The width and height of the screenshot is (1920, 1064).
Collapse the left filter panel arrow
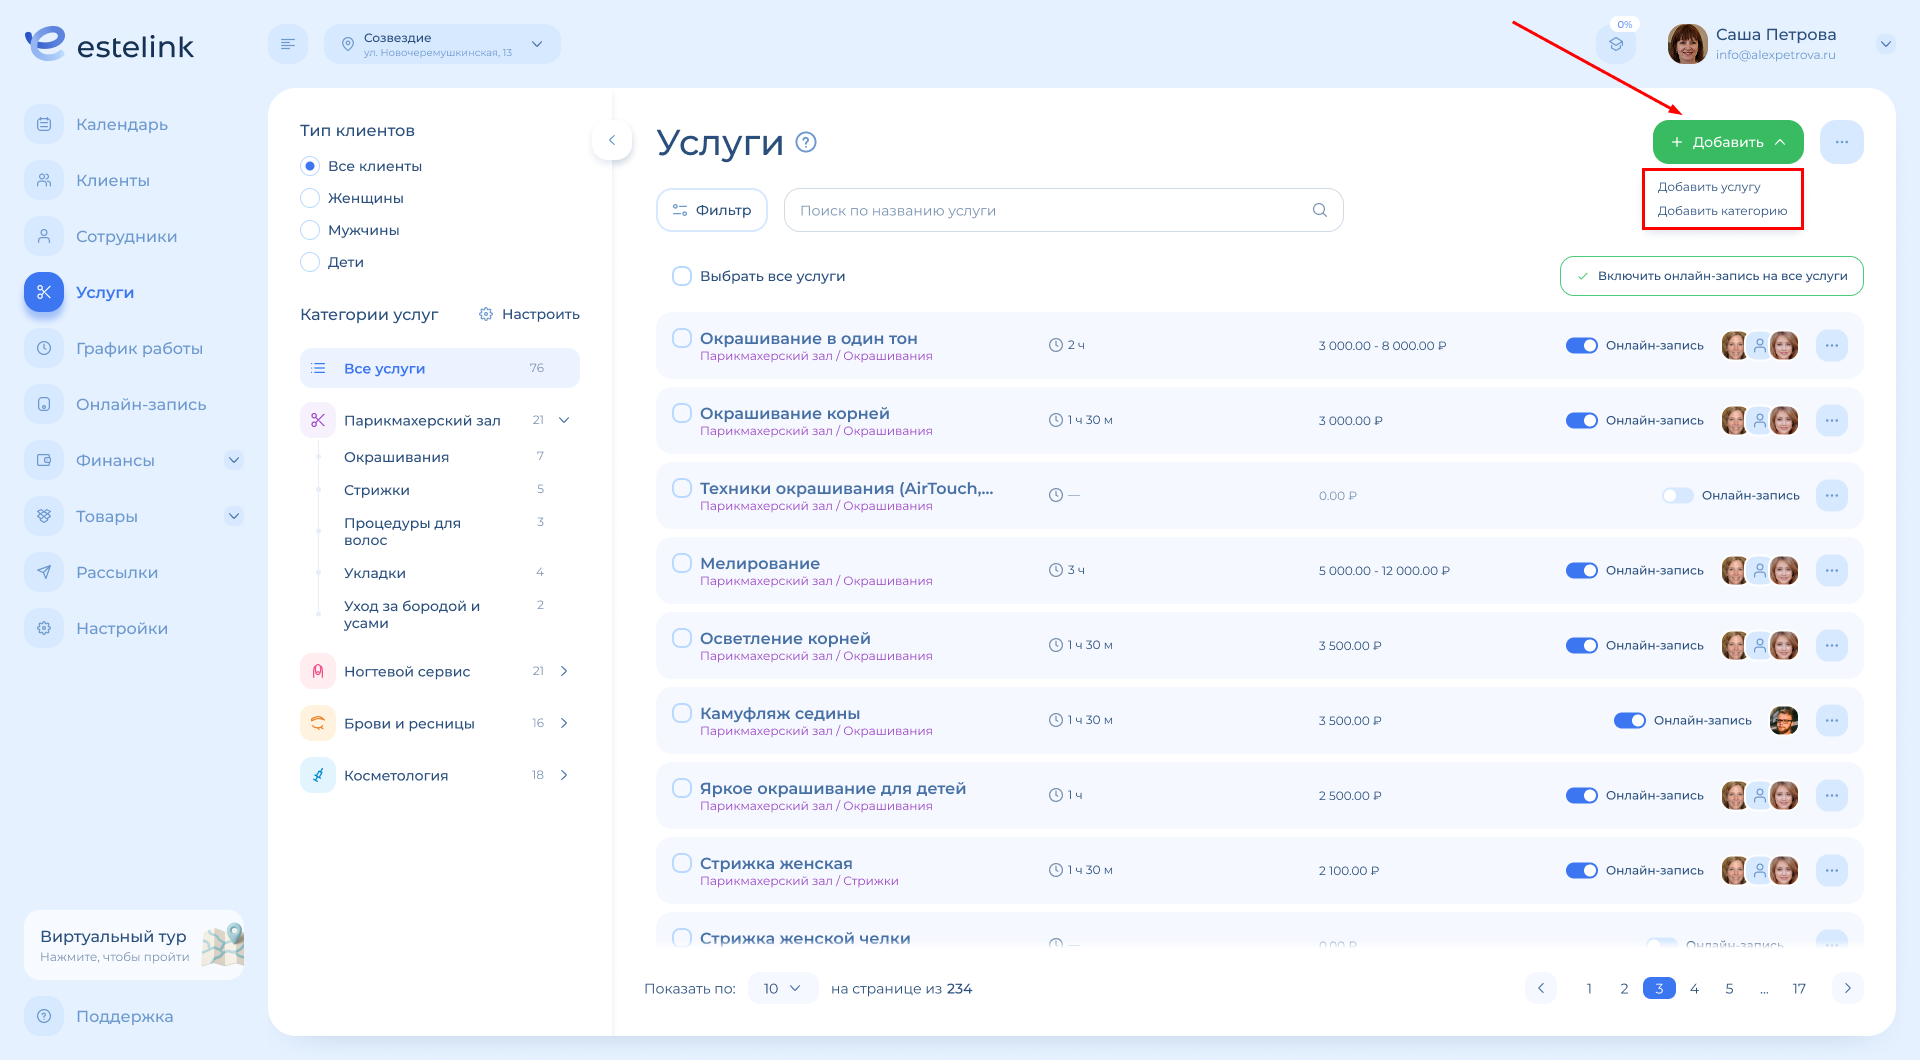pyautogui.click(x=612, y=141)
